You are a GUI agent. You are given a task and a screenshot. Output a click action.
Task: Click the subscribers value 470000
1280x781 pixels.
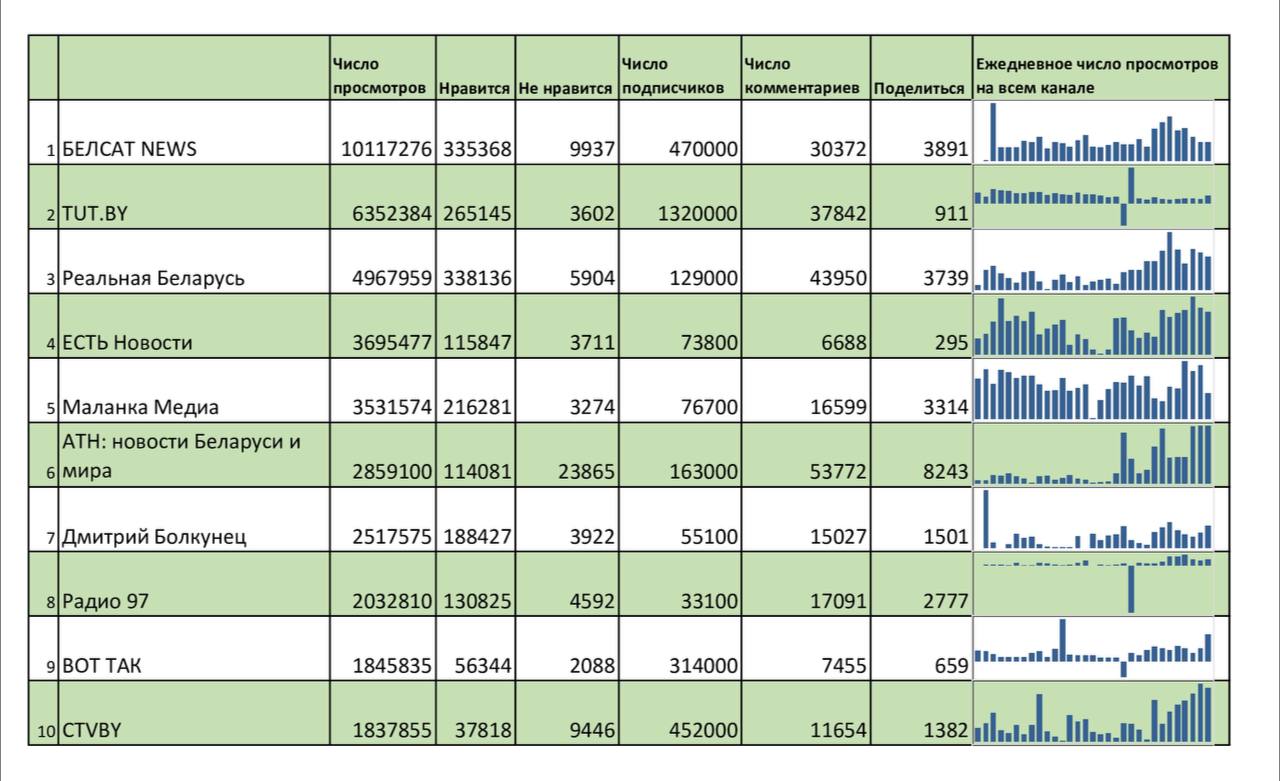(x=704, y=150)
